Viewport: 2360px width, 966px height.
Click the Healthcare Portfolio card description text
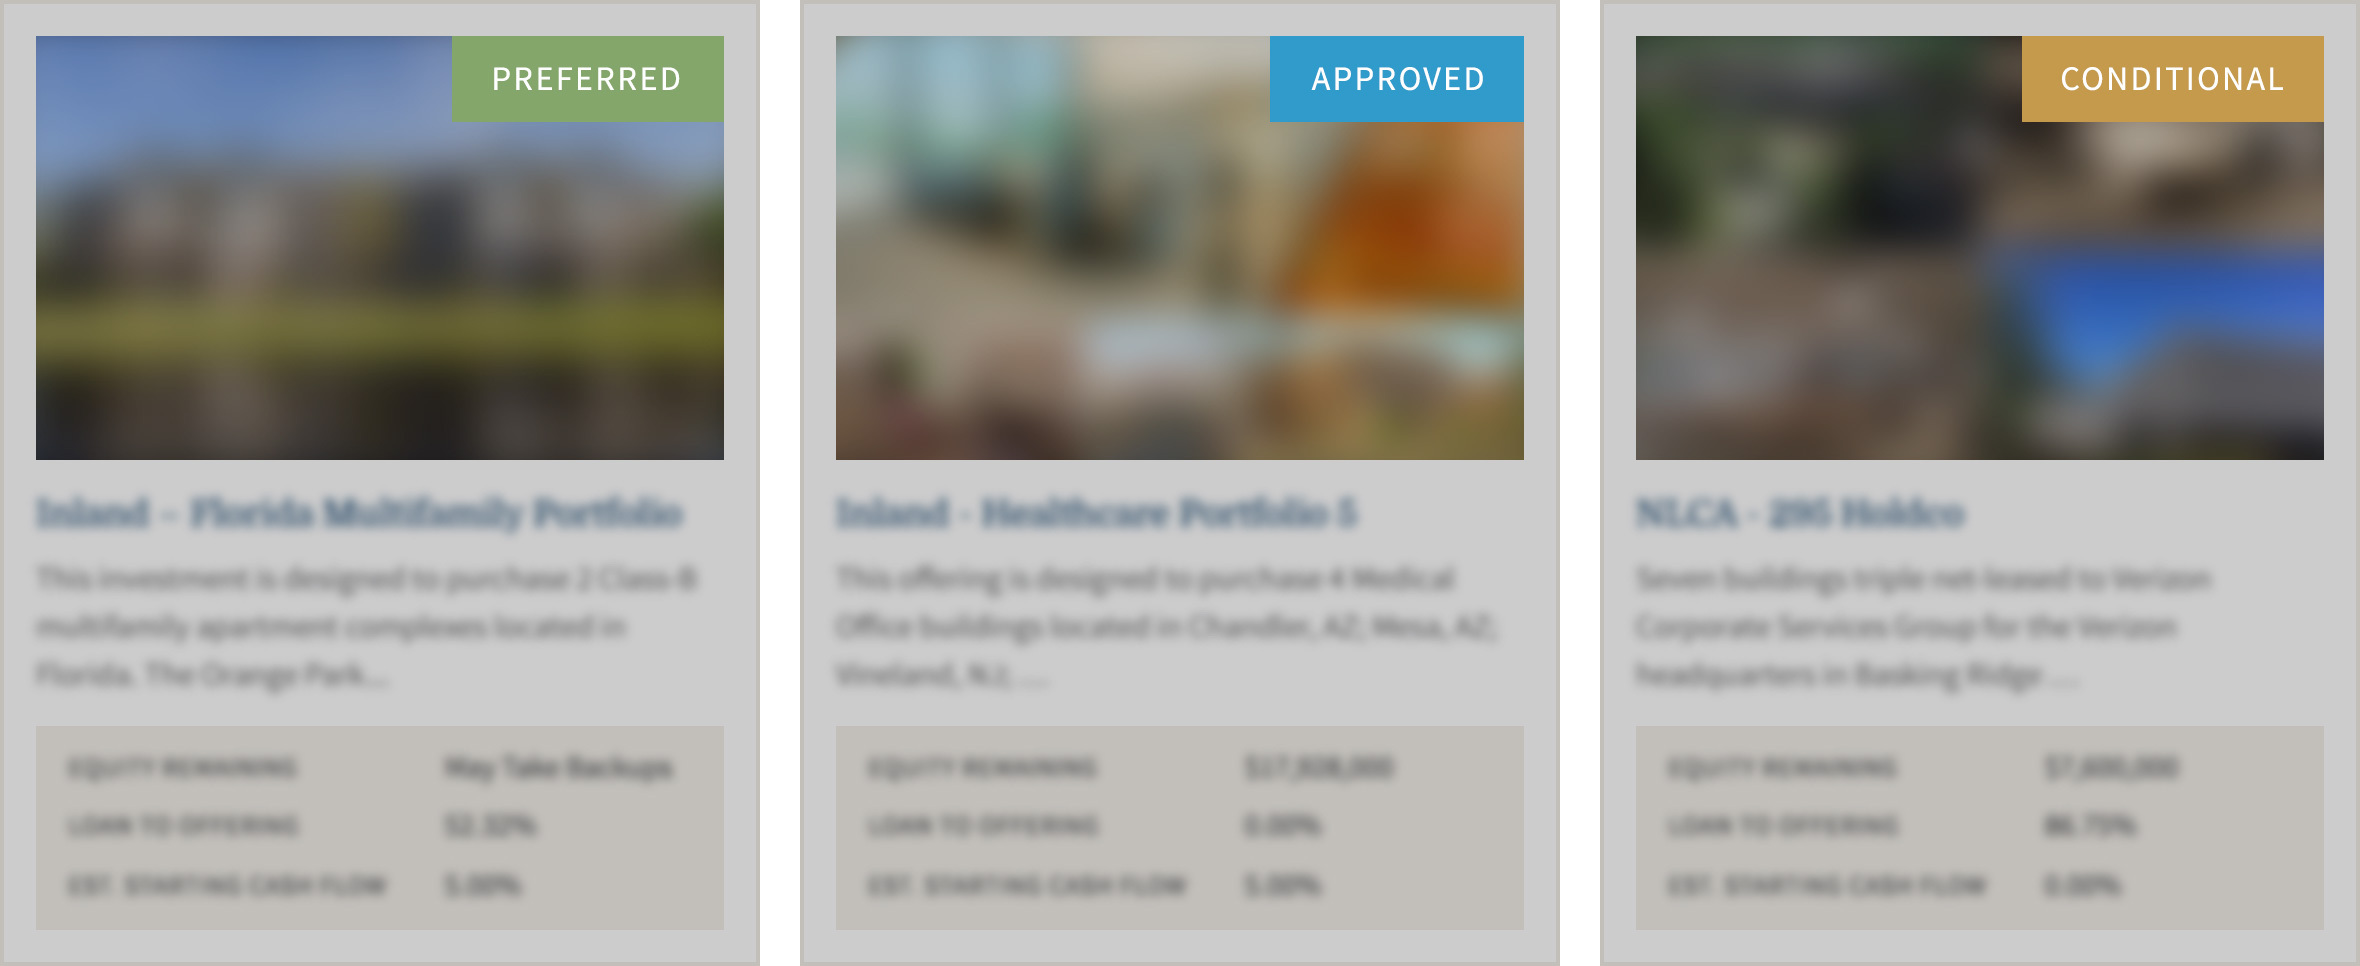[1166, 627]
